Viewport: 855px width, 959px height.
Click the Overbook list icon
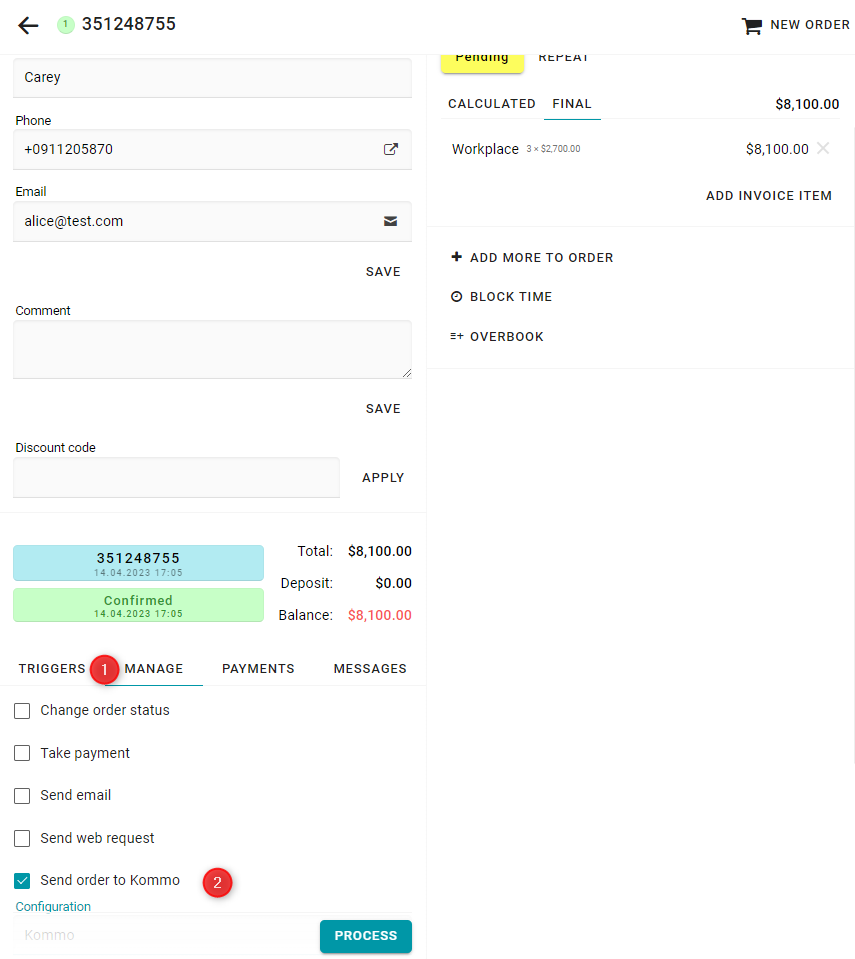click(457, 337)
